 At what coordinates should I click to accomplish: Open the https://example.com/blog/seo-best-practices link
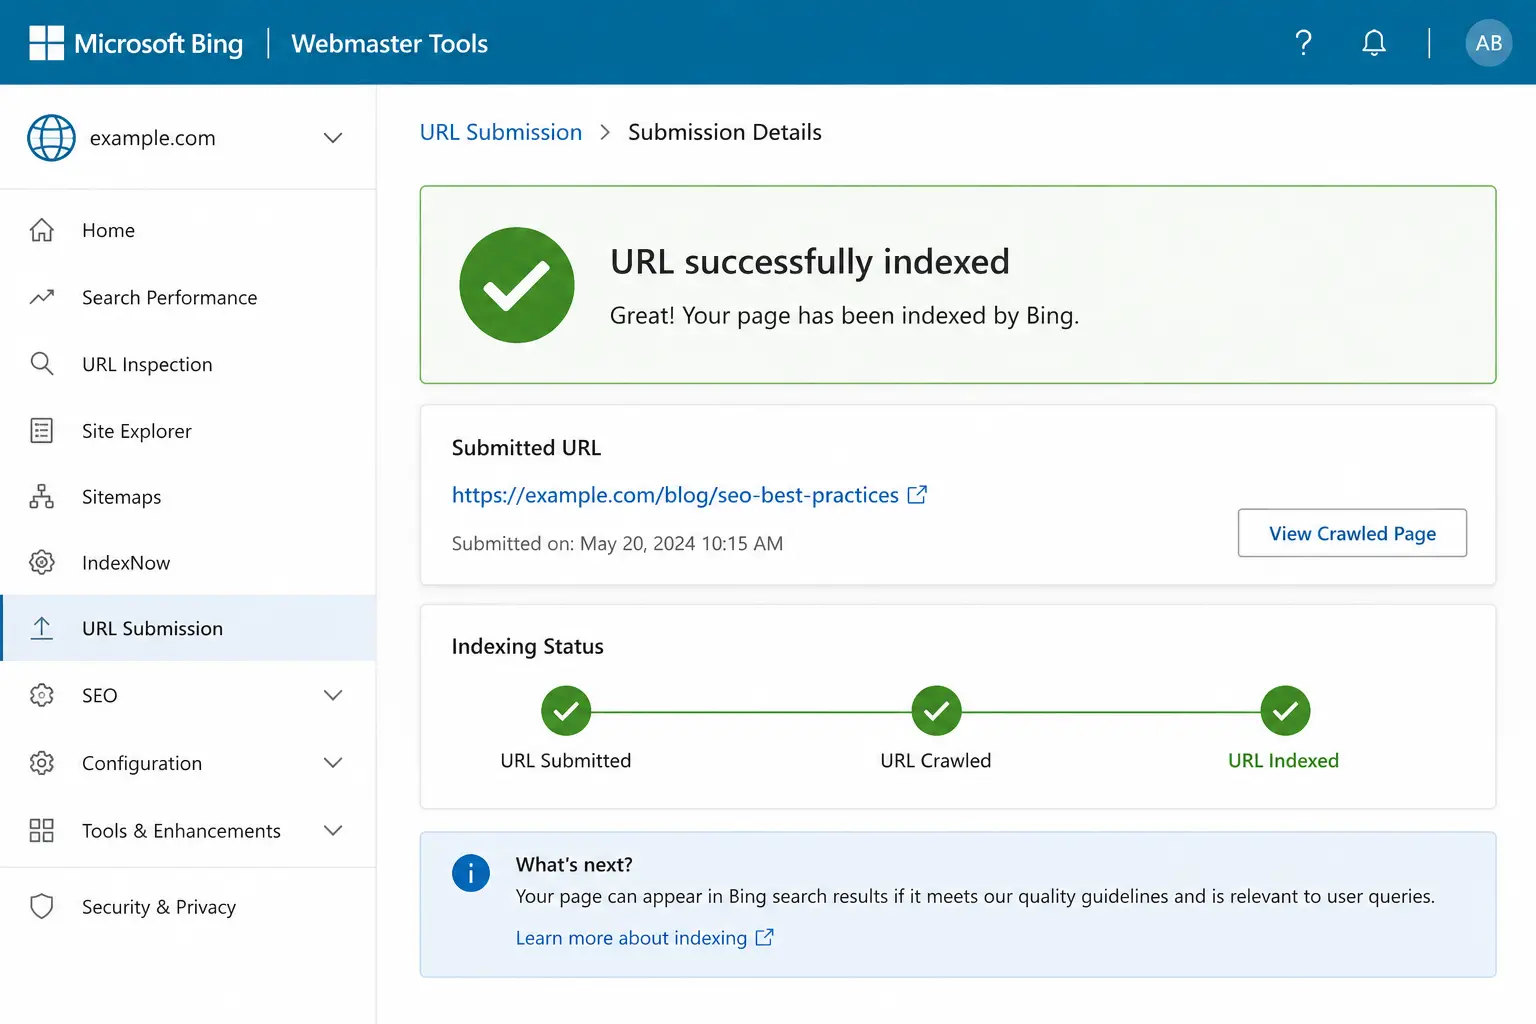pos(675,495)
